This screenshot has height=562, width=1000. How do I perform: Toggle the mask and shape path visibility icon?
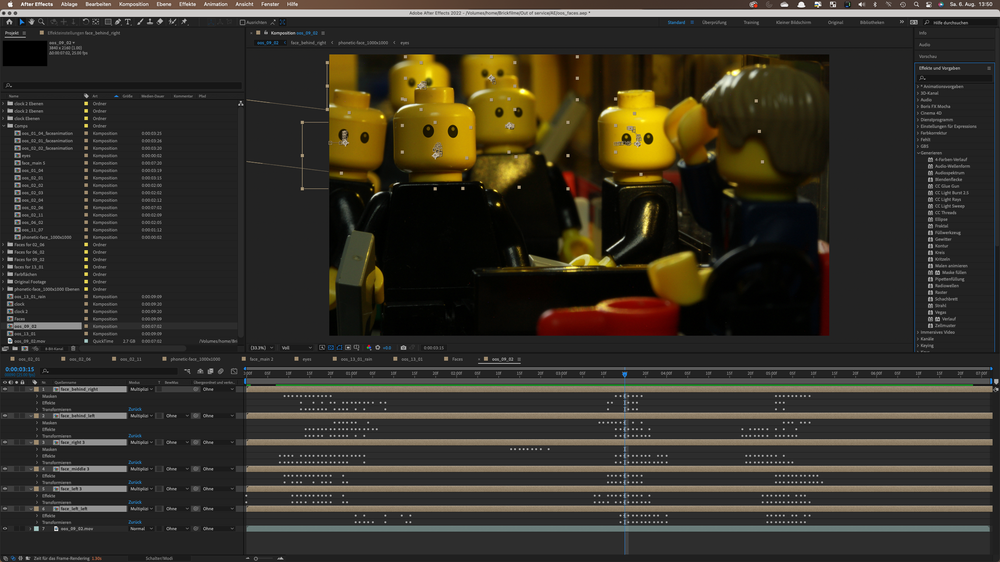pyautogui.click(x=339, y=348)
